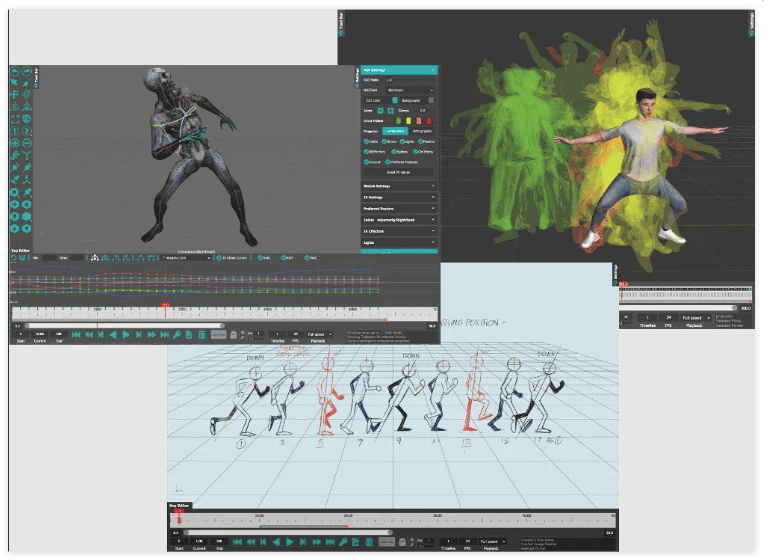Pick the red ghost palette swatch

tap(429, 121)
